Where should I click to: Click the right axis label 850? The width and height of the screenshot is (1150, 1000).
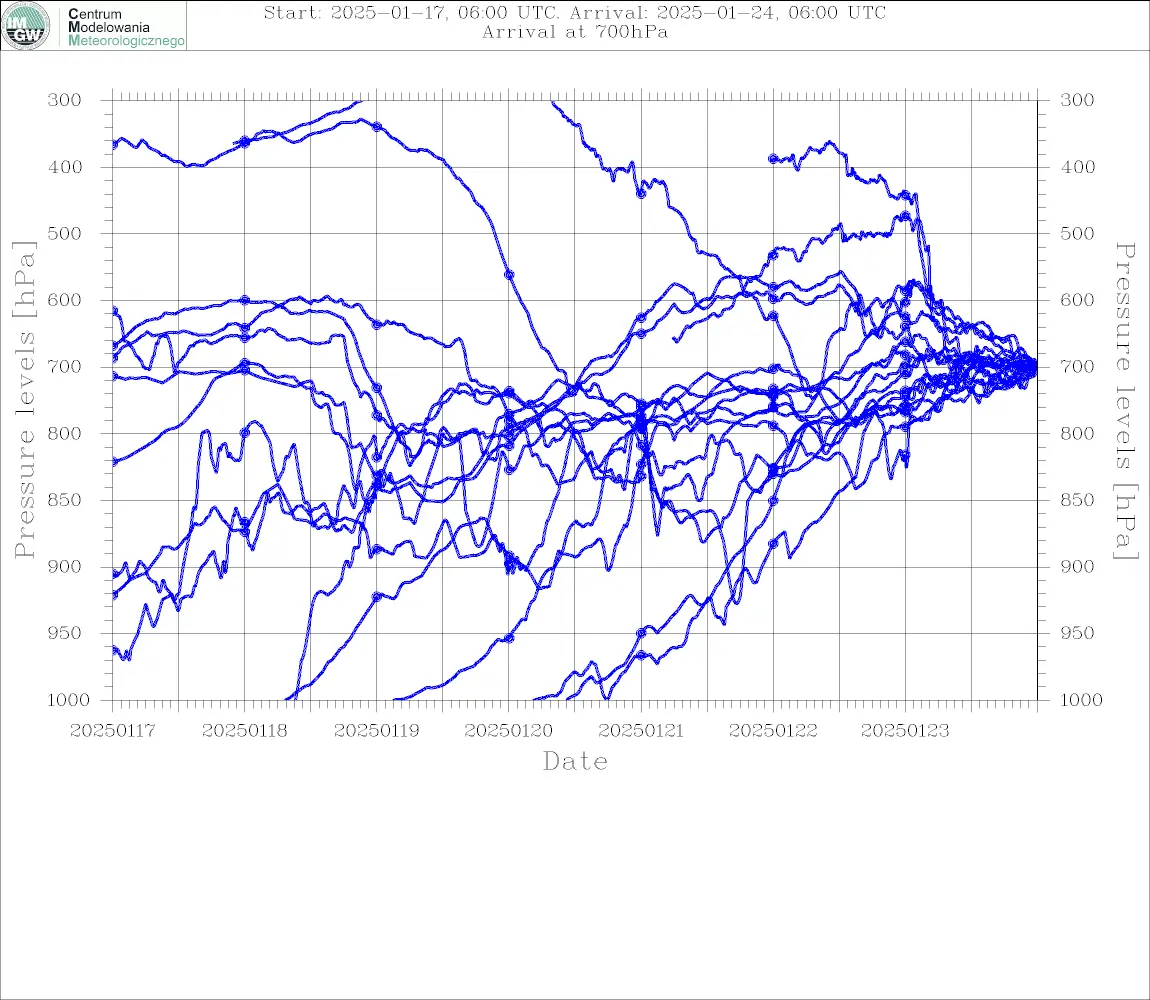(1077, 500)
